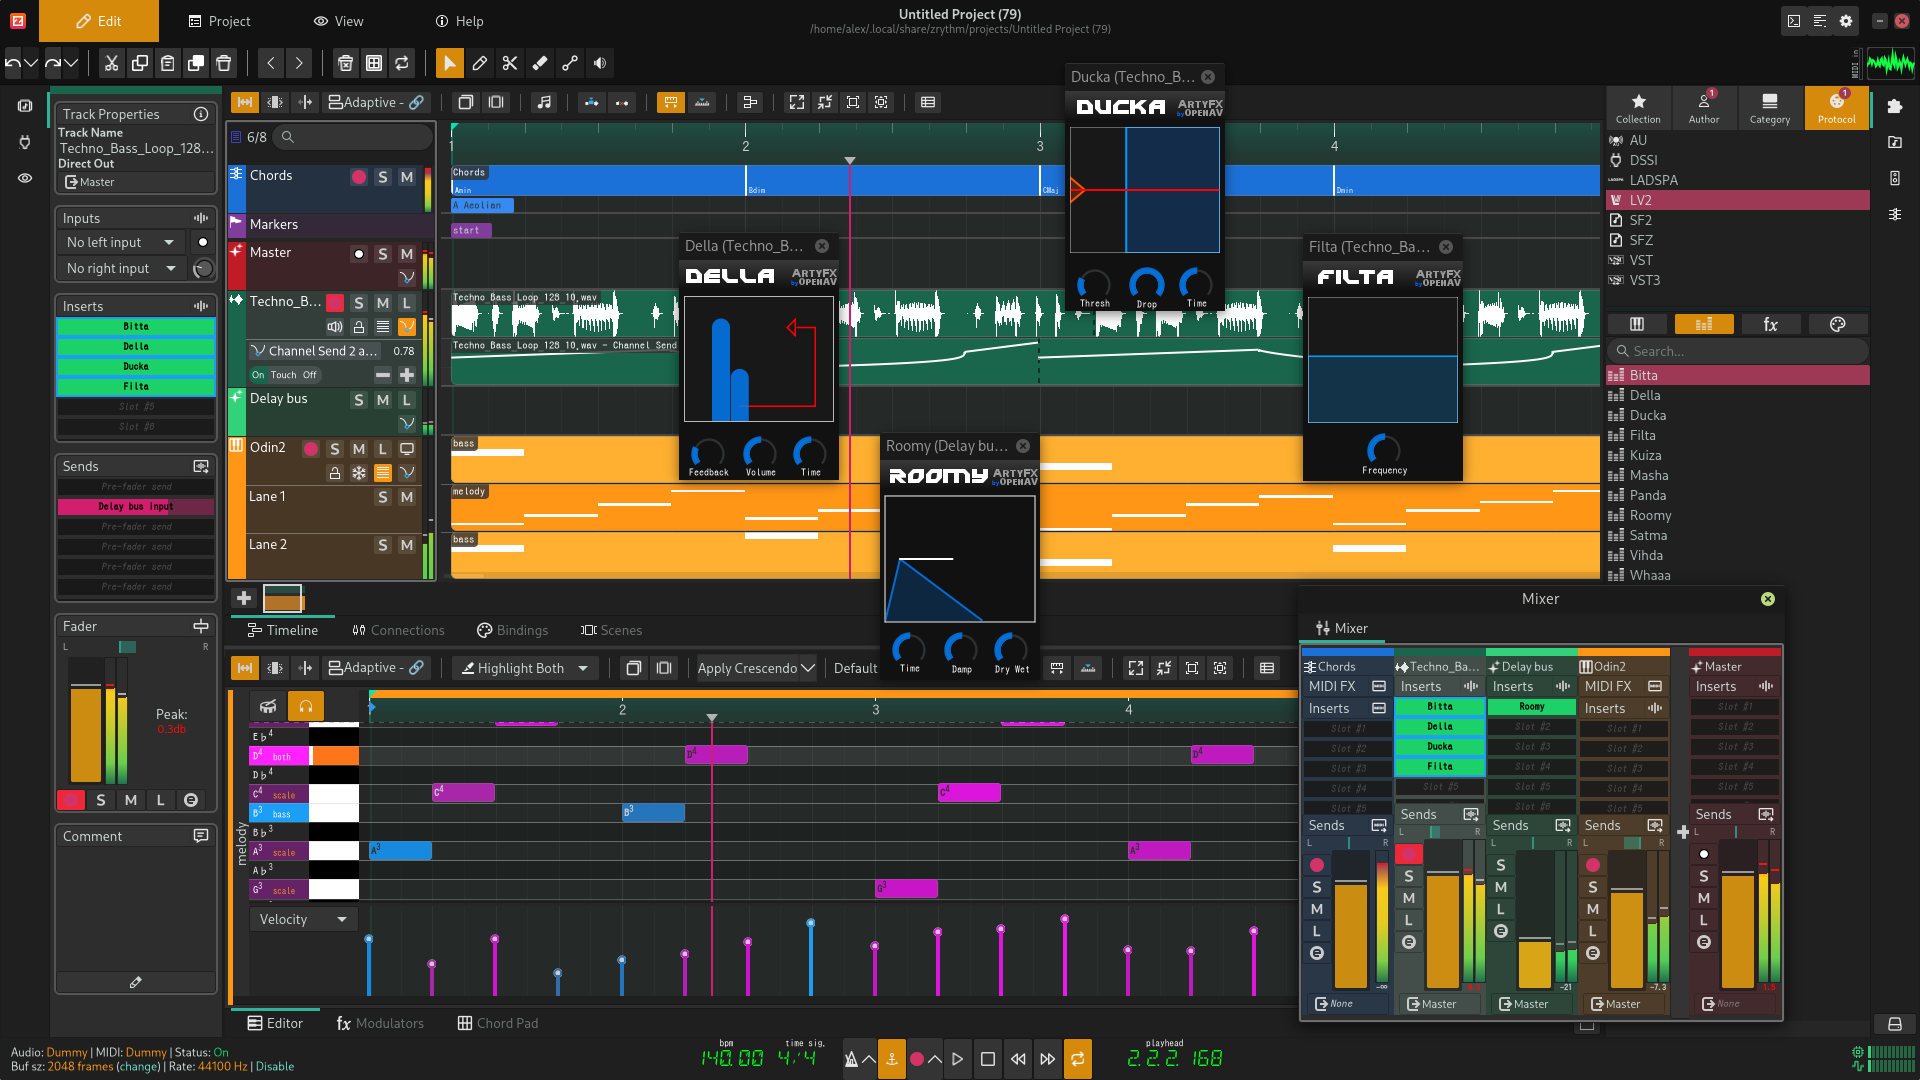Image resolution: width=1920 pixels, height=1080 pixels.
Task: Open the preferences gear icon
Action: pyautogui.click(x=1846, y=21)
